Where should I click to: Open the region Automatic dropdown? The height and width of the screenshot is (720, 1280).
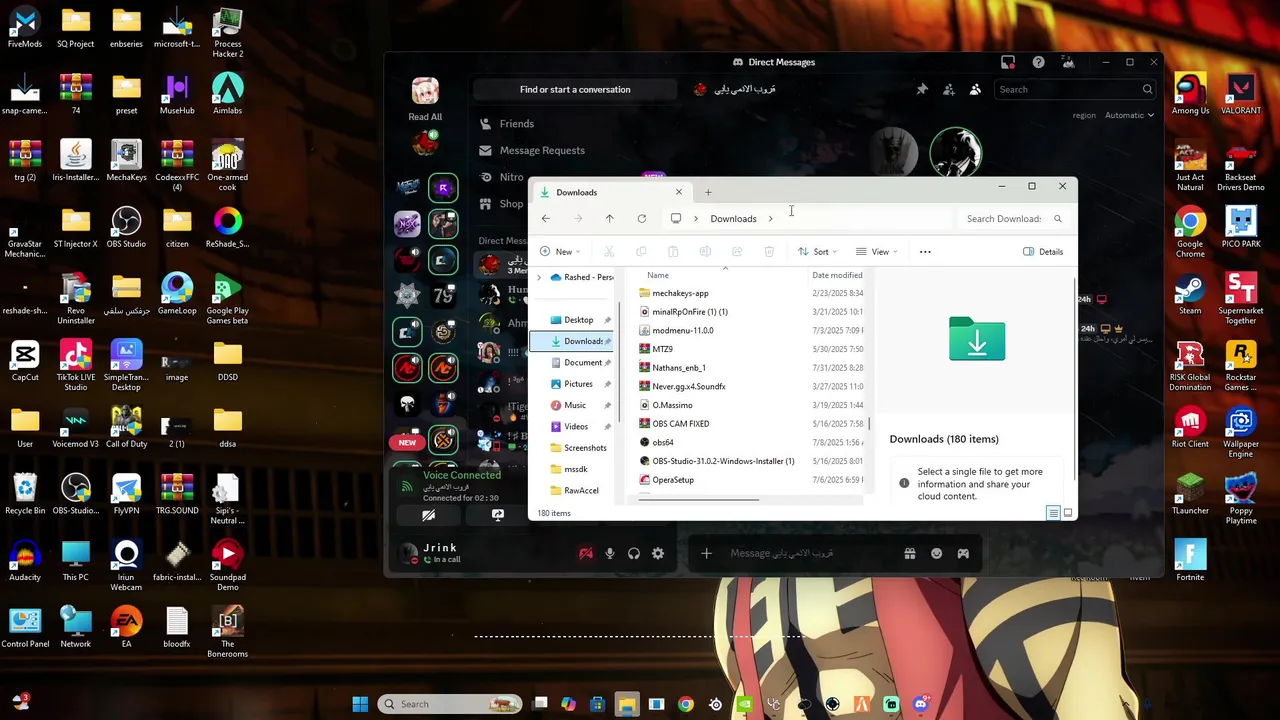coord(1129,115)
